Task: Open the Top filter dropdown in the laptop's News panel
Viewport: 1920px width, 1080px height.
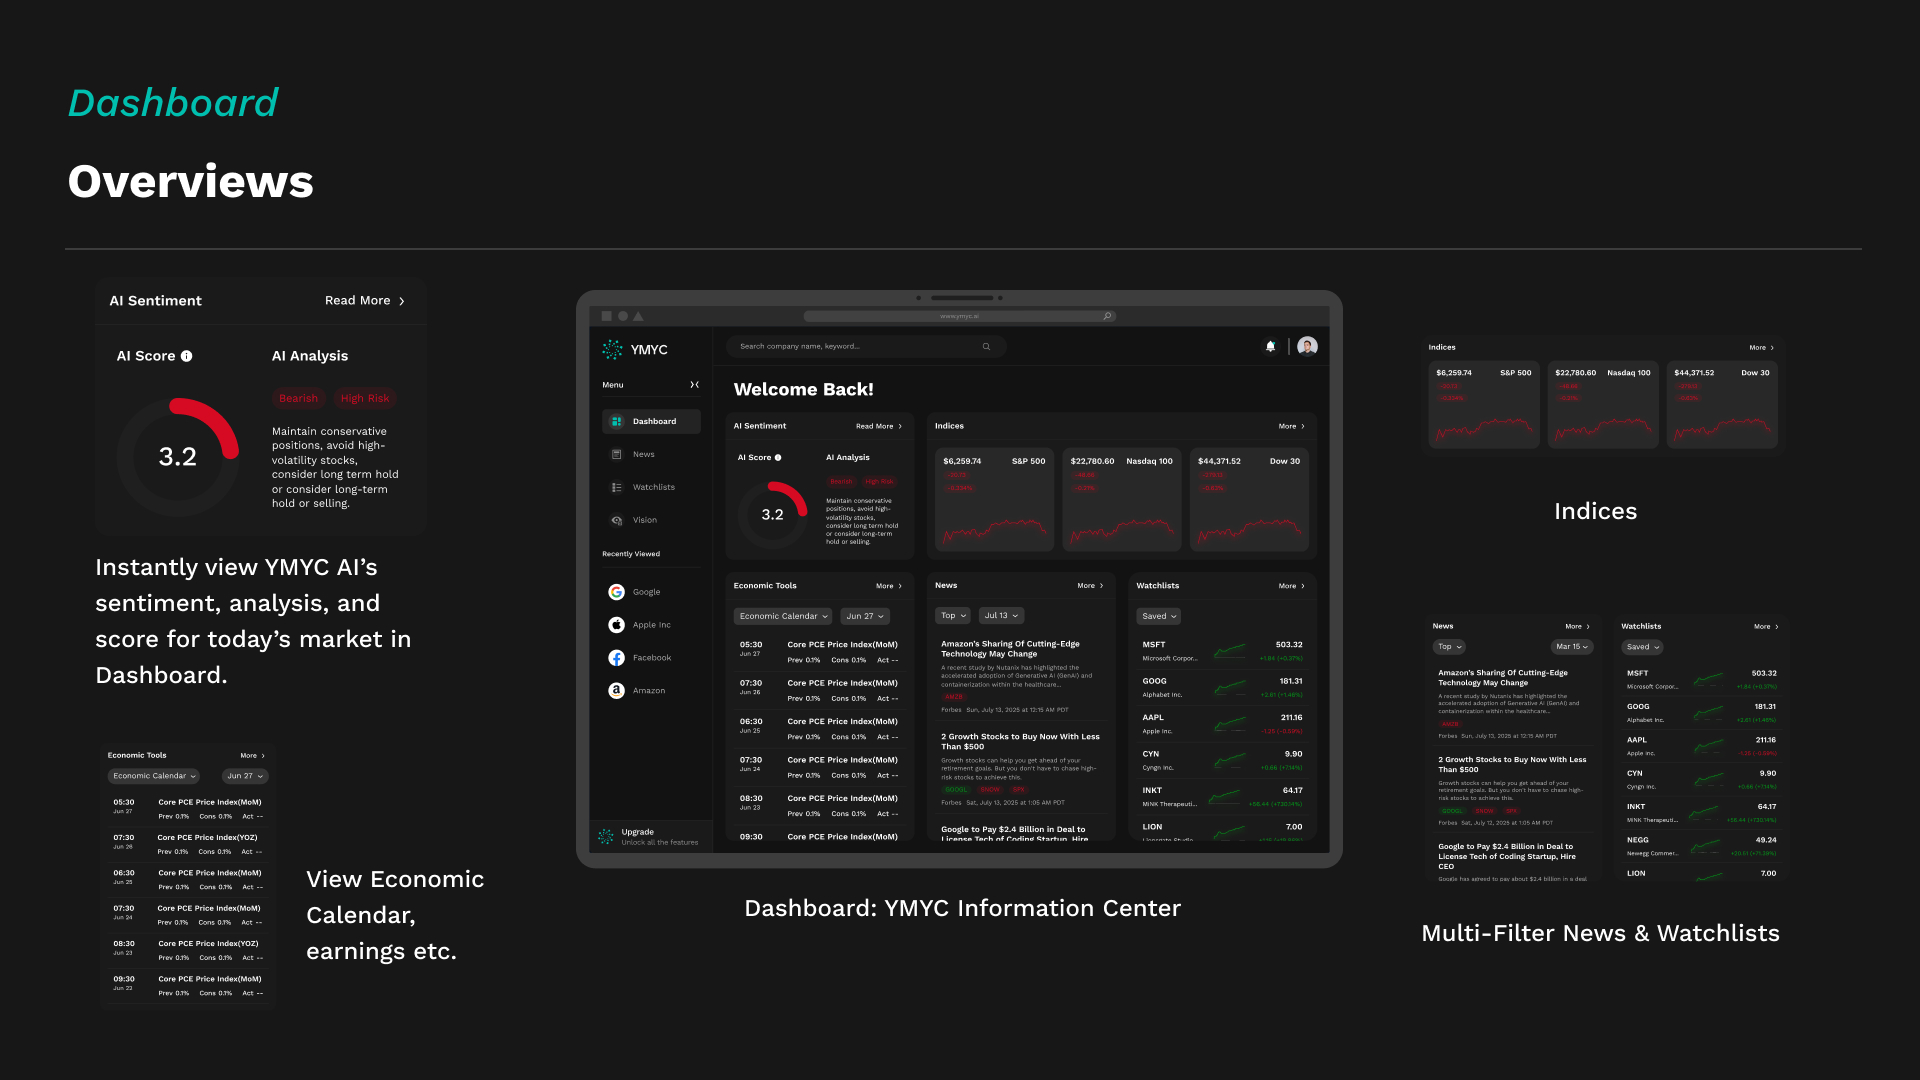Action: click(x=952, y=616)
